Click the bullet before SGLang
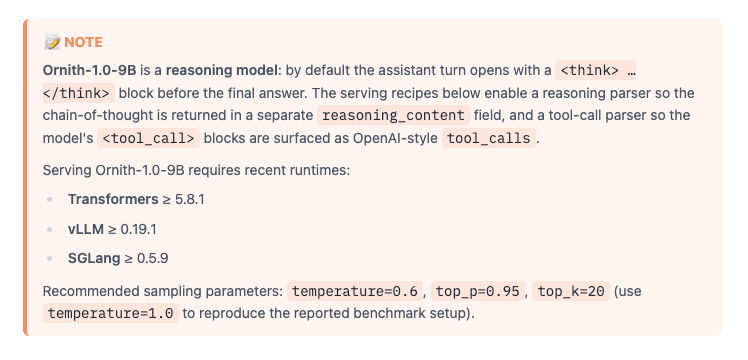 coord(50,259)
